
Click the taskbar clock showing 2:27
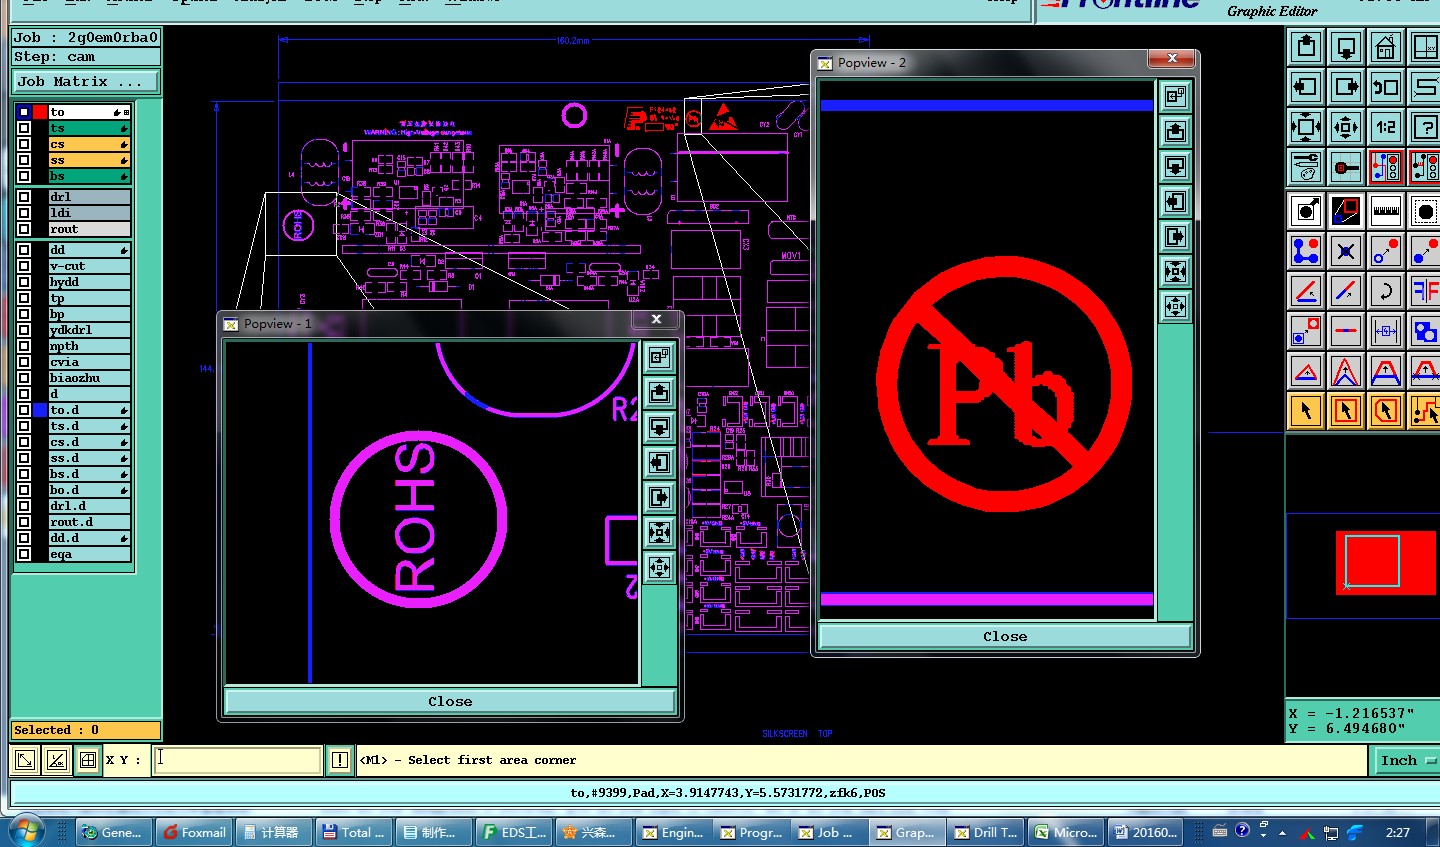tap(1398, 832)
